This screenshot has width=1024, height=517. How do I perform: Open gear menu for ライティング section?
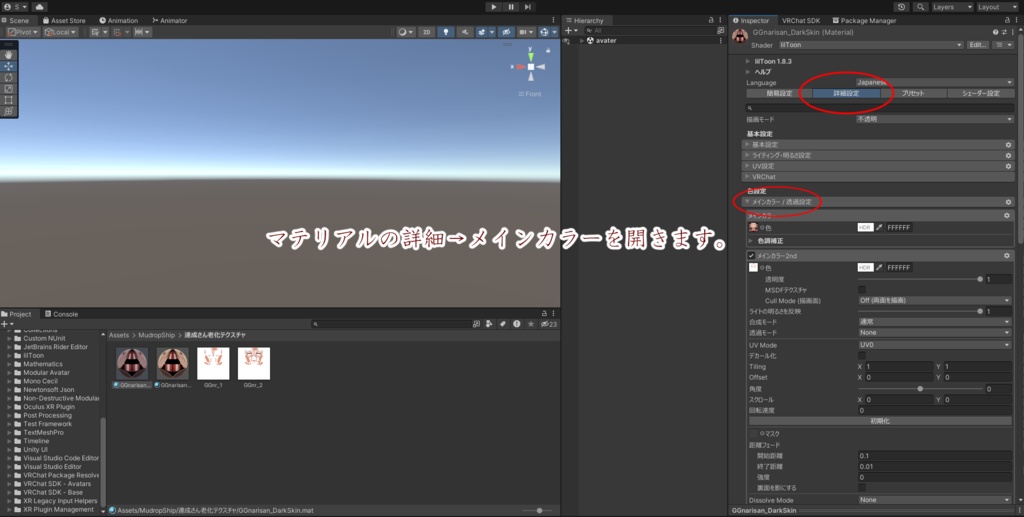(x=1008, y=155)
